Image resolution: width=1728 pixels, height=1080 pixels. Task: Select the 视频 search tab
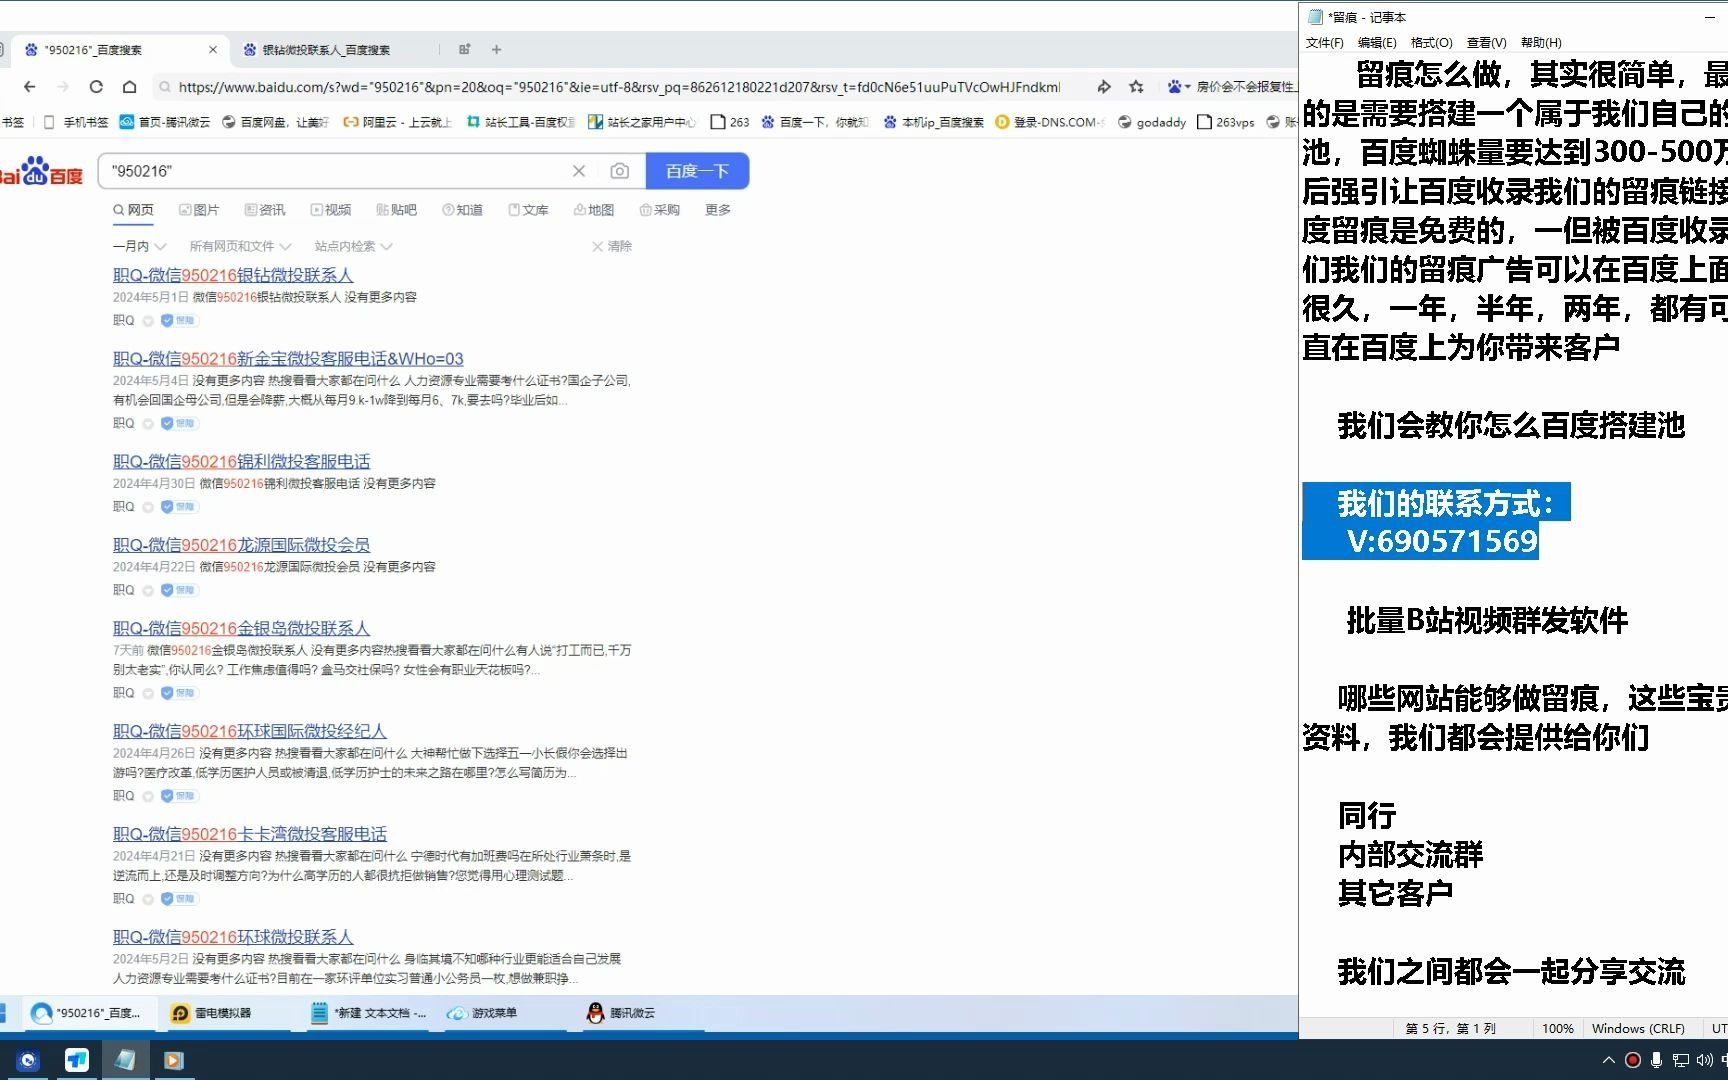(x=331, y=210)
